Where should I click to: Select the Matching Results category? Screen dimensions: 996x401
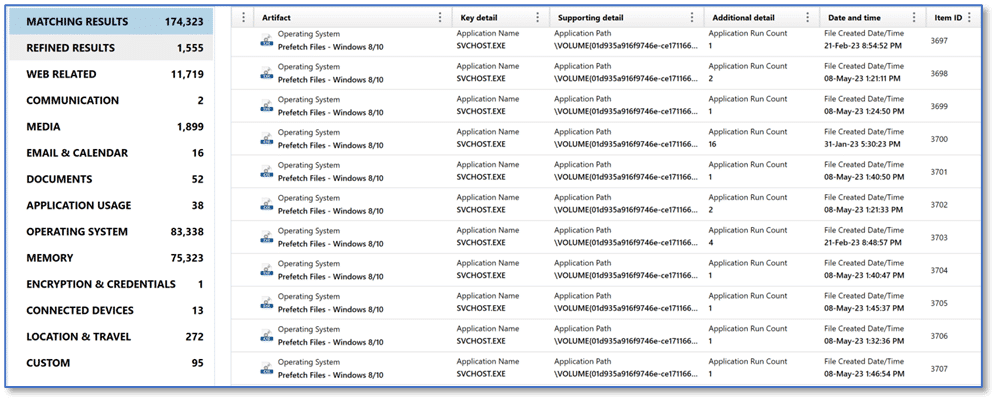pos(111,22)
